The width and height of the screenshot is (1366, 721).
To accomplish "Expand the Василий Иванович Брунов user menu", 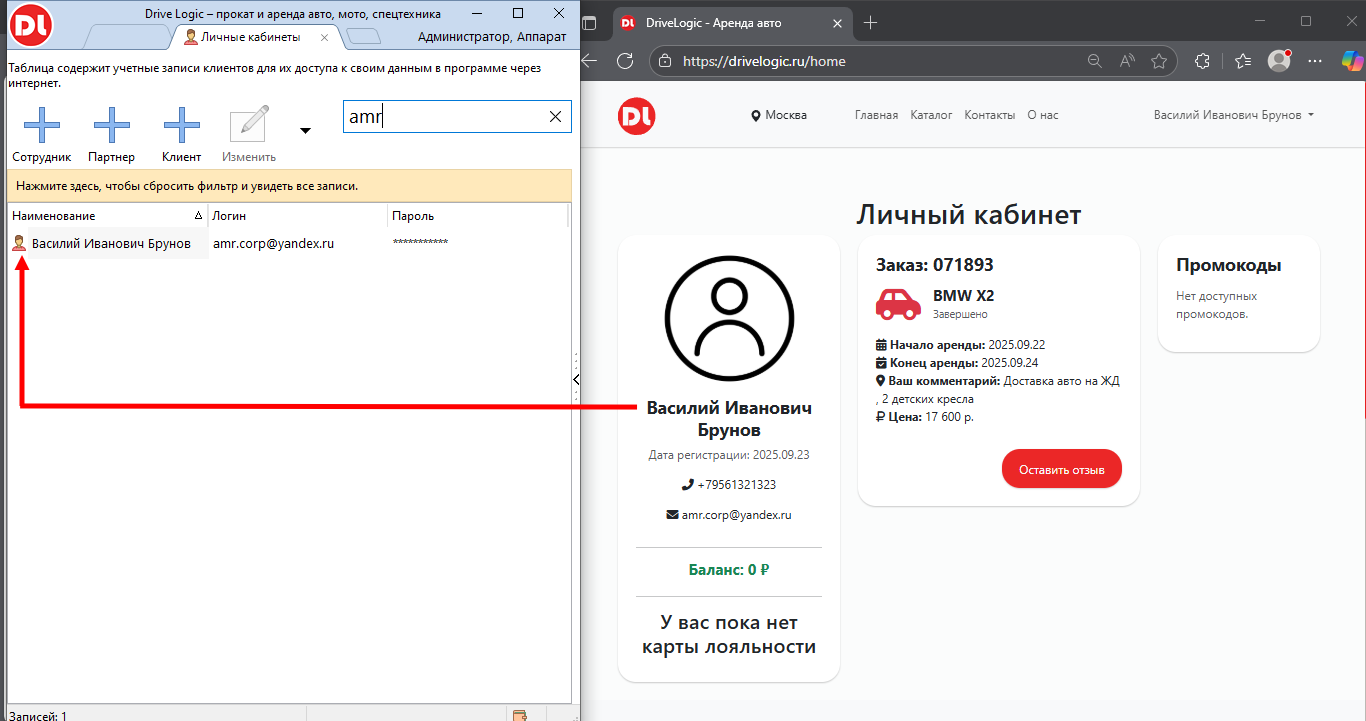I will tap(1234, 115).
